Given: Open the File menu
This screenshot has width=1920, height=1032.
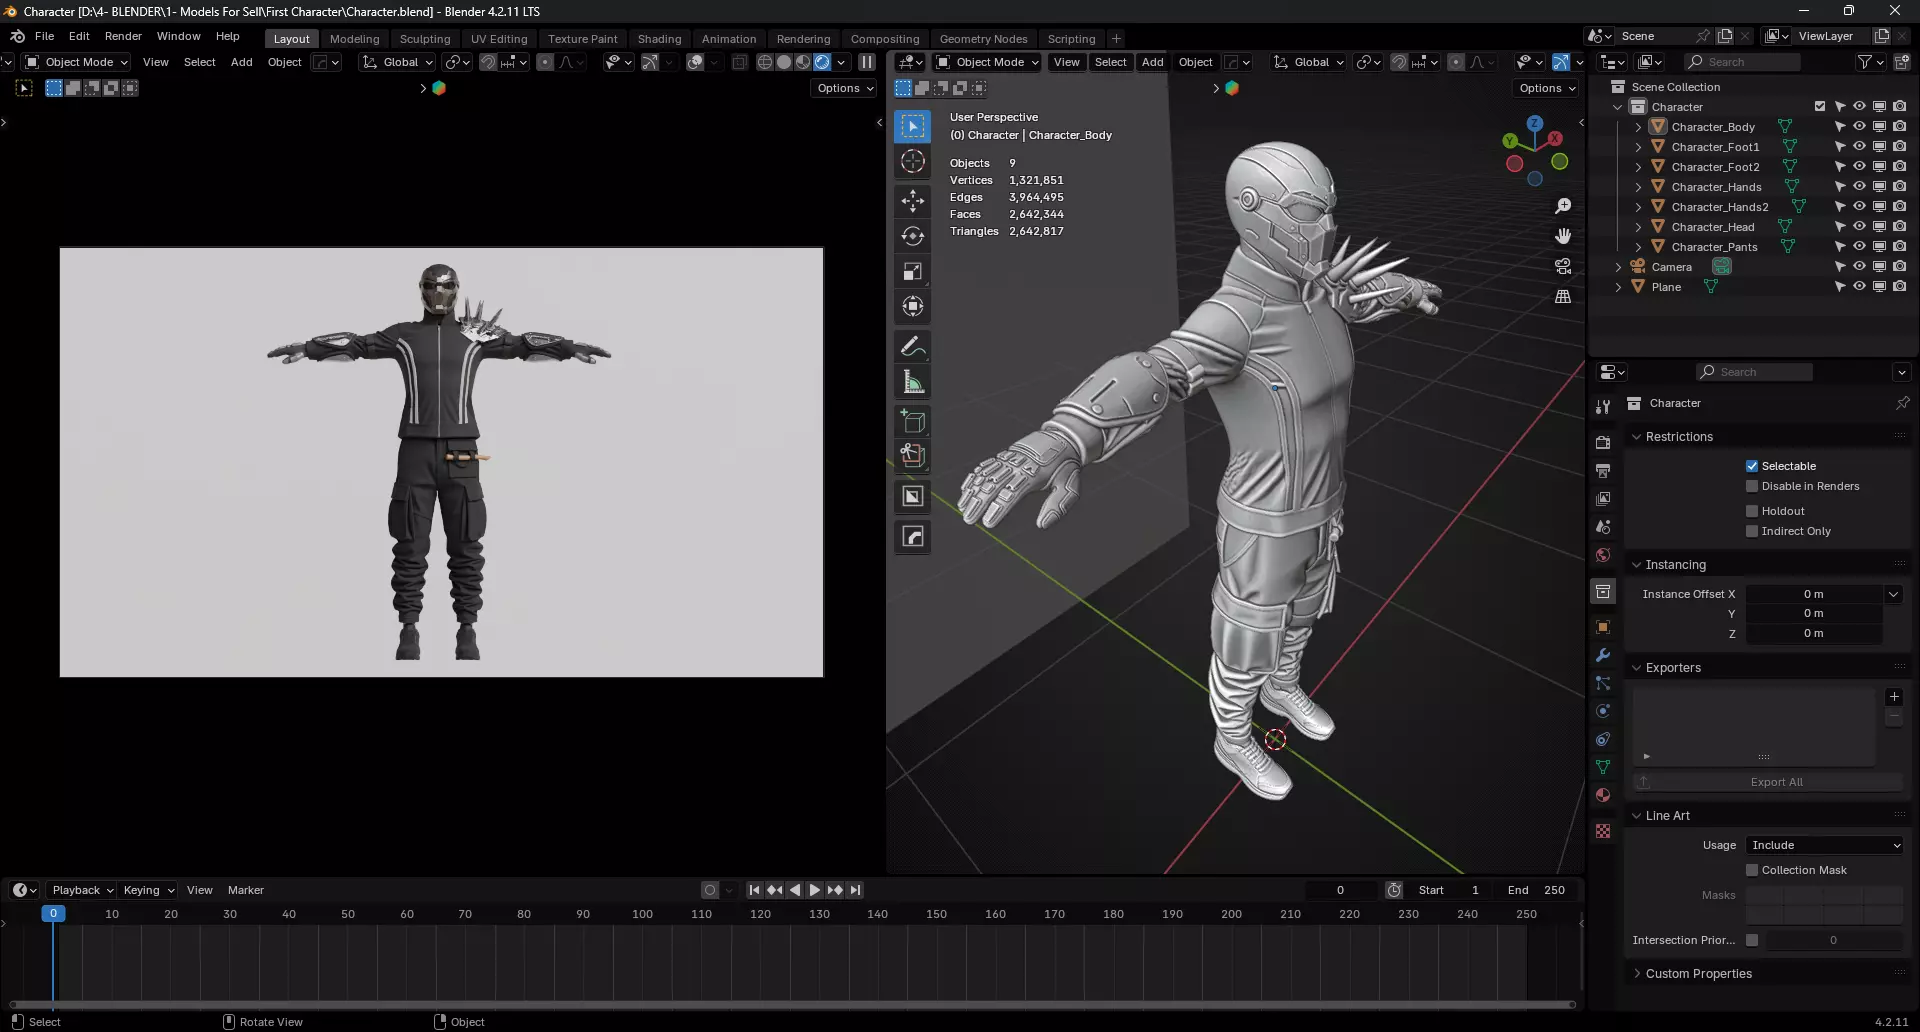Looking at the screenshot, I should coord(44,36).
